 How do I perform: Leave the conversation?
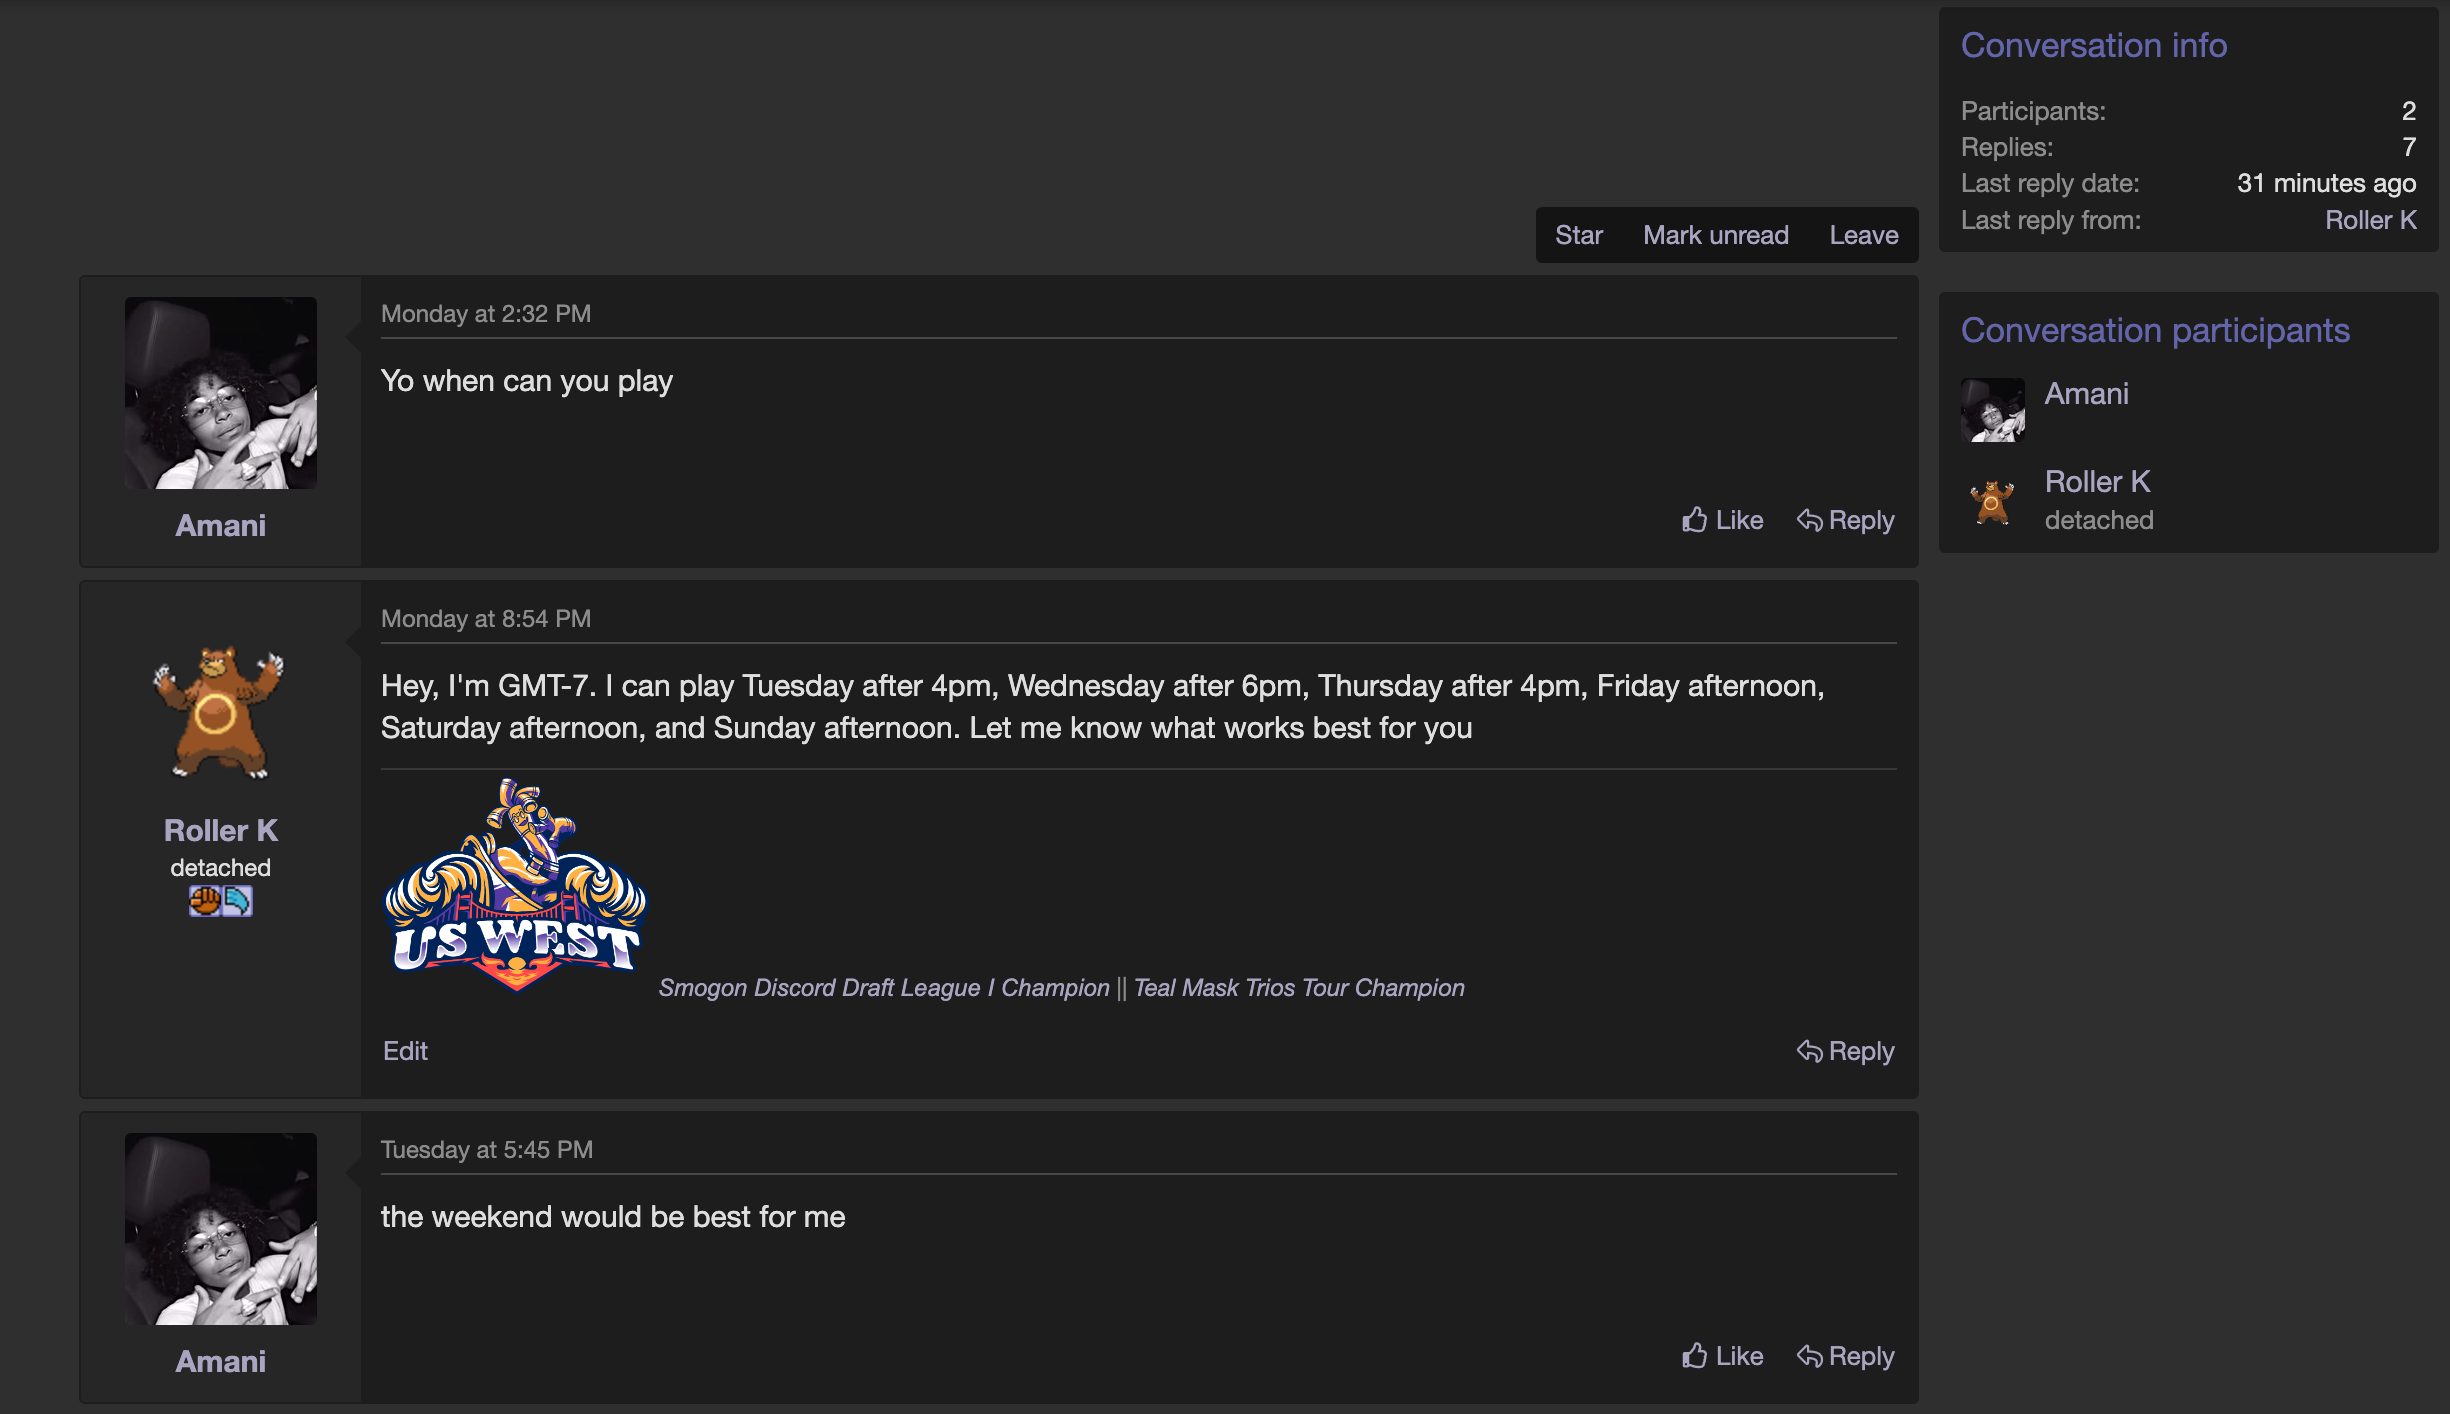click(1863, 235)
